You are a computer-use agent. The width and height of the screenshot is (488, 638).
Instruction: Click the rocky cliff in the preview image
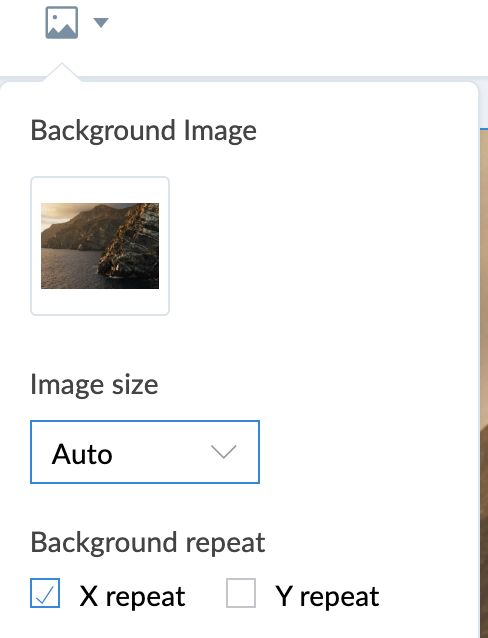tap(134, 244)
